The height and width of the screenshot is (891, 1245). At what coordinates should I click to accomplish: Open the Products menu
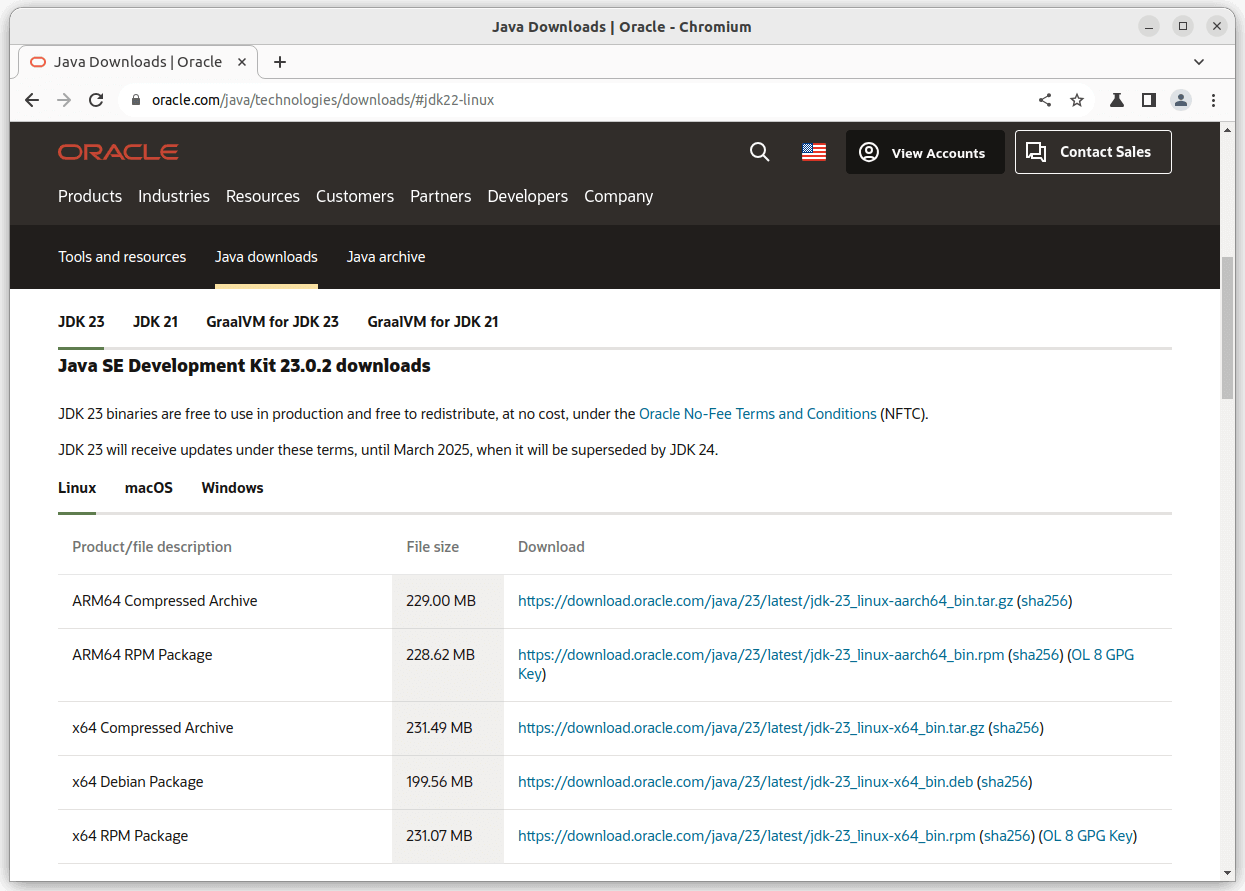(x=90, y=196)
